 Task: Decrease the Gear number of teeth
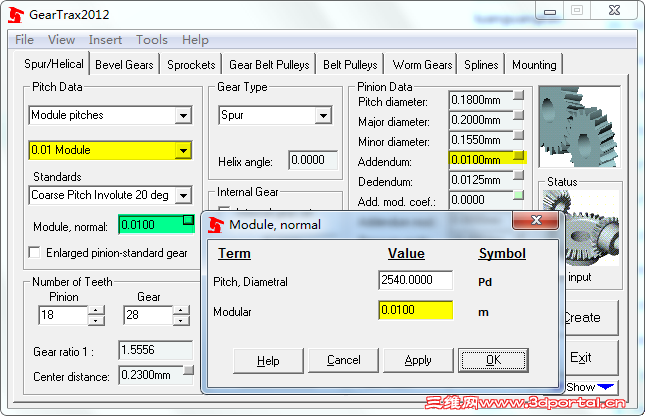(181, 320)
